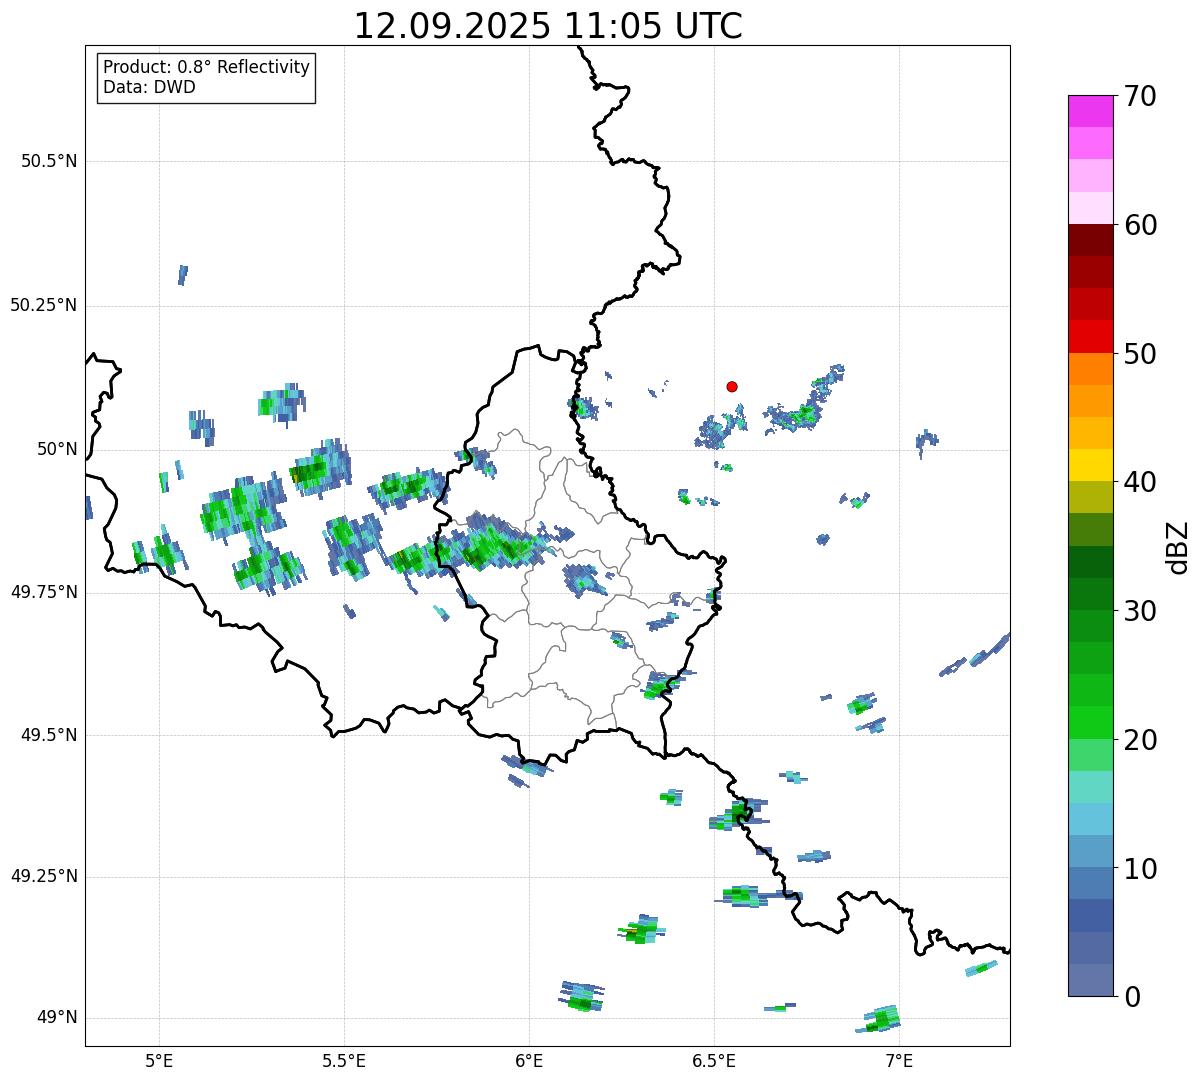
Task: Click the "49.25°N" latitude label
Action: point(44,876)
